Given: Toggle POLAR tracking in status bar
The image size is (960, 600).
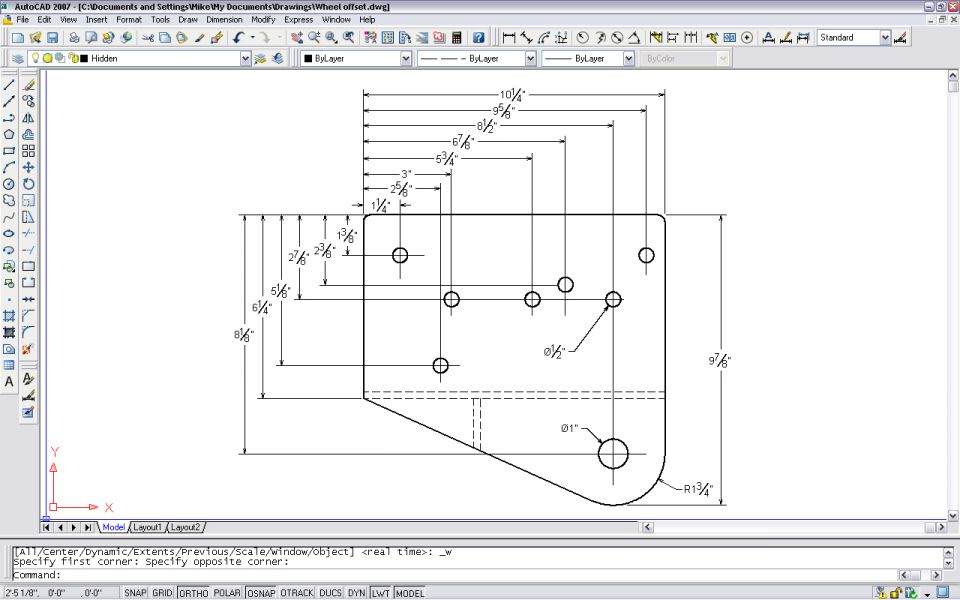Looking at the screenshot, I should 227,593.
